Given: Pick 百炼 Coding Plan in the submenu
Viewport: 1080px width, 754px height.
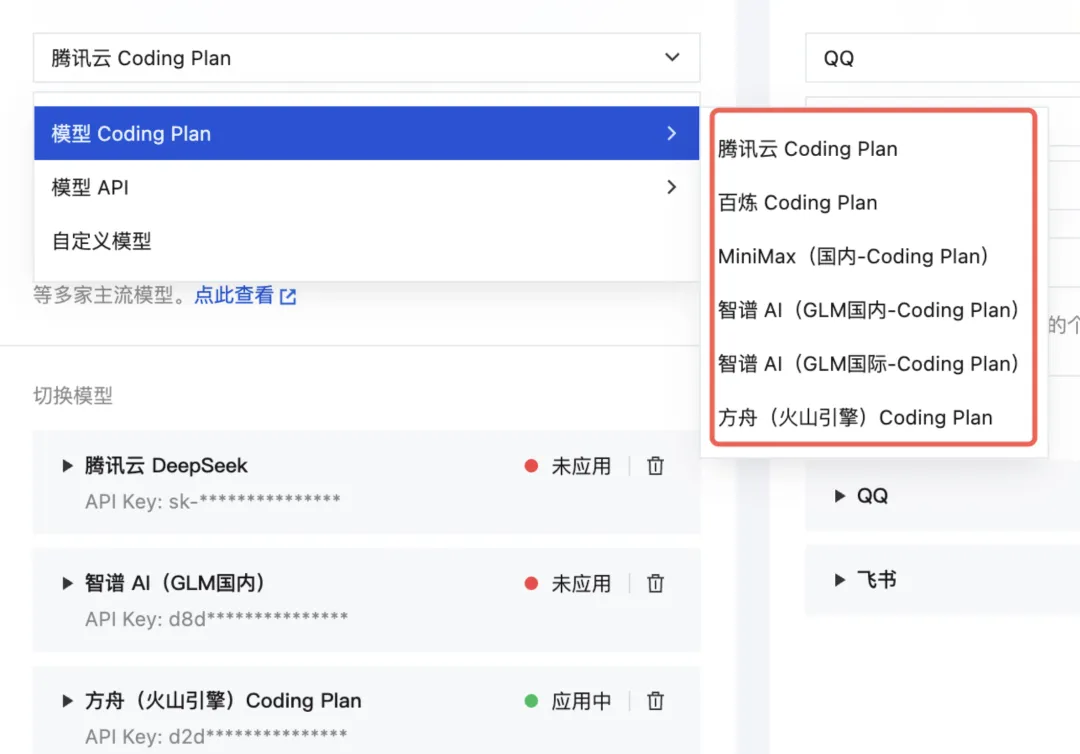Looking at the screenshot, I should click(x=797, y=202).
